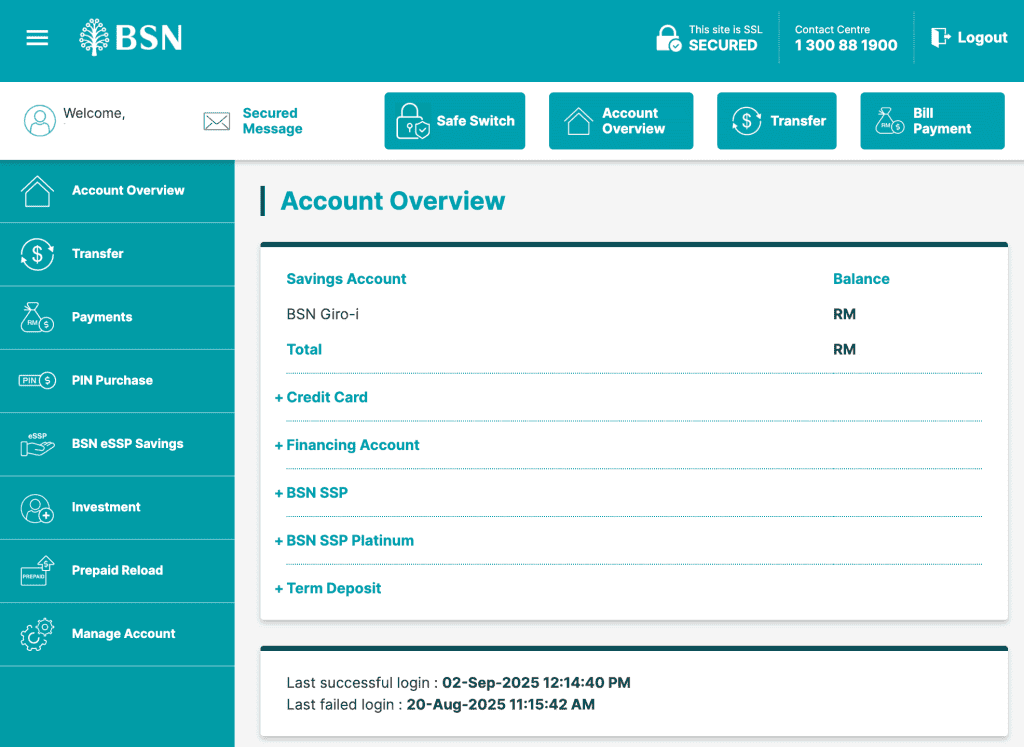The image size is (1024, 747).
Task: Click the top Account Overview button label
Action: (633, 121)
